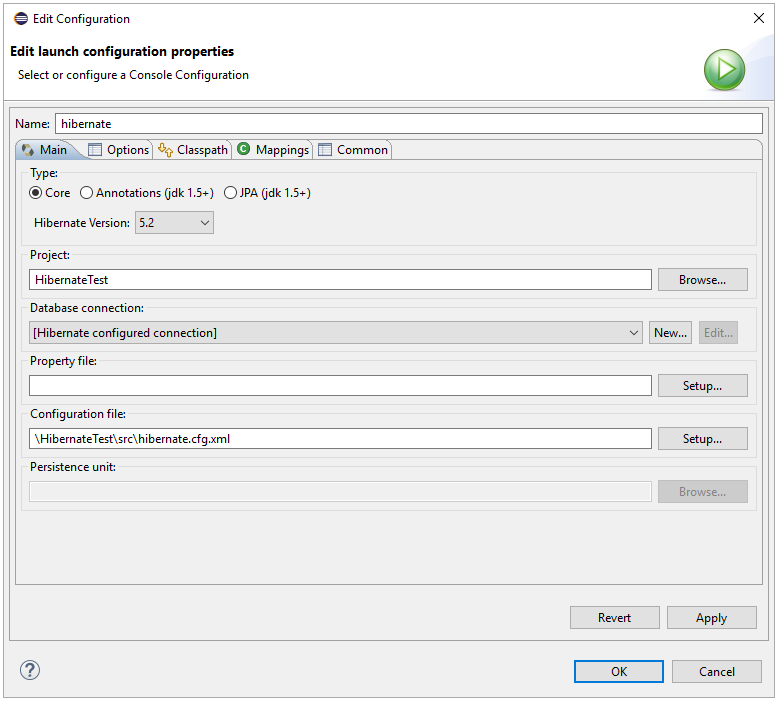779x702 pixels.
Task: Click the Common tab icon
Action: (325, 150)
